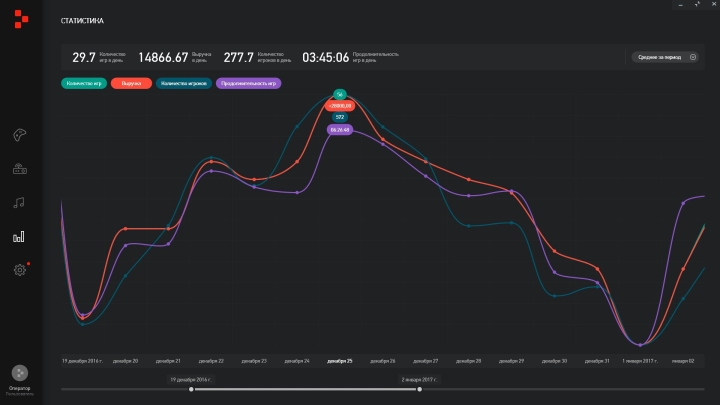Viewport: 720px width, 405px height.
Task: Click the Оператор user avatar
Action: (19, 372)
